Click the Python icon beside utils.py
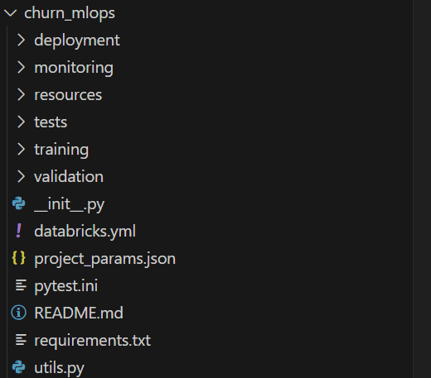 [x=19, y=367]
